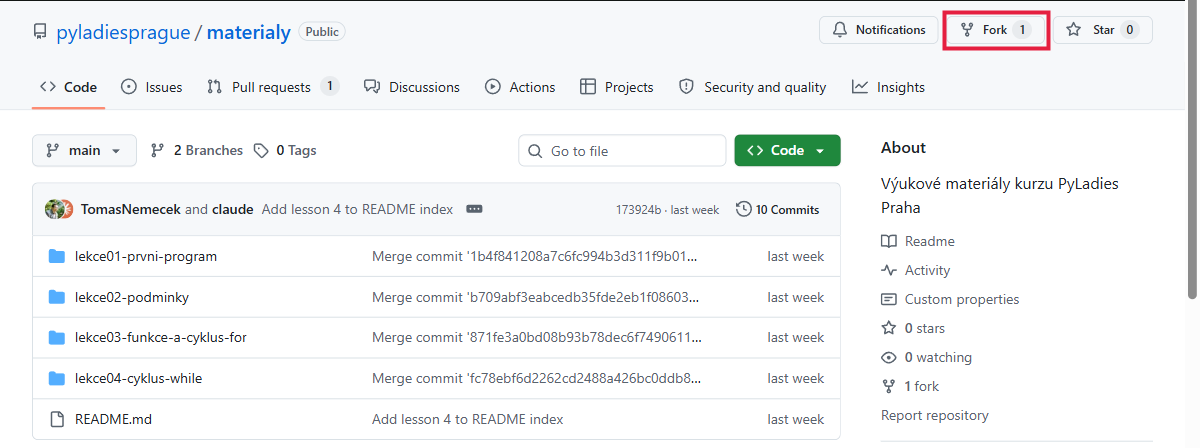The width and height of the screenshot is (1200, 448).
Task: Open README.md's Add lesson 4 commit
Action: [467, 419]
